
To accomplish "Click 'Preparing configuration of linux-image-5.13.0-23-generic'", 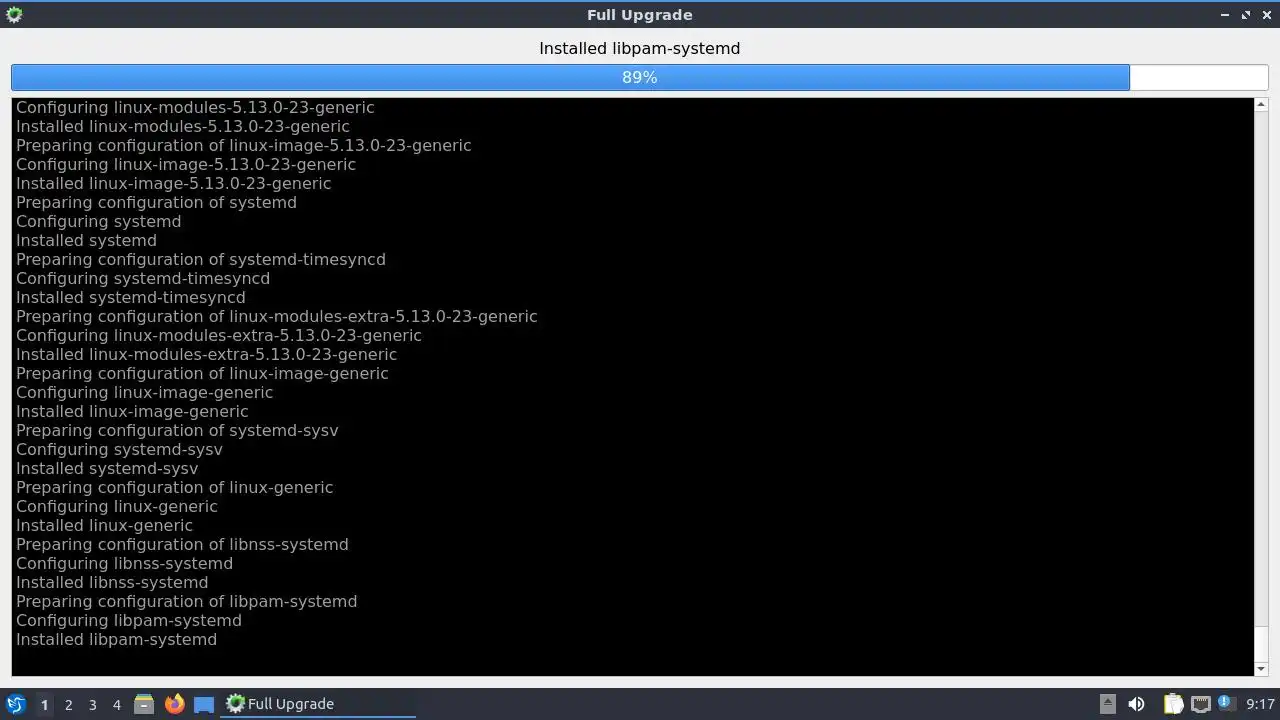I will [244, 145].
